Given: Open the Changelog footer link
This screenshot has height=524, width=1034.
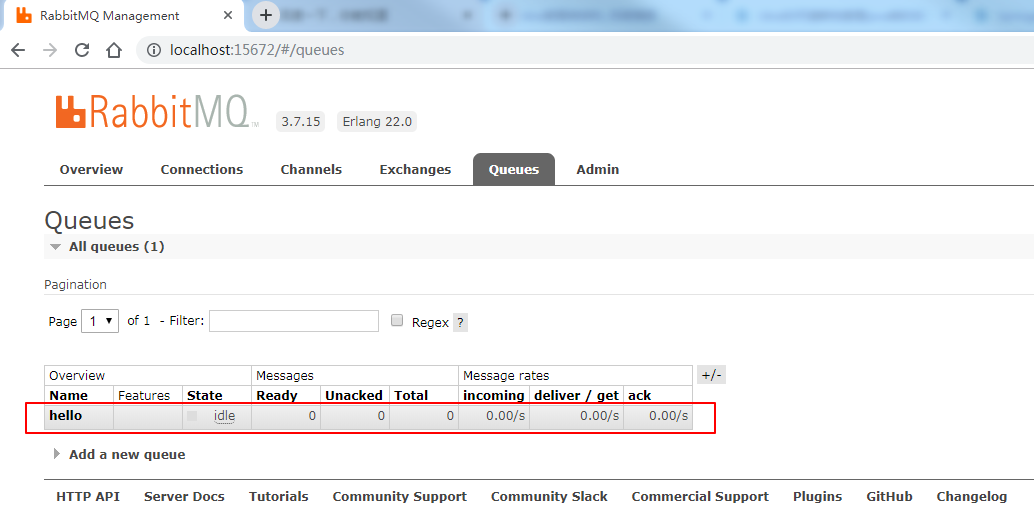Looking at the screenshot, I should pos(972,496).
